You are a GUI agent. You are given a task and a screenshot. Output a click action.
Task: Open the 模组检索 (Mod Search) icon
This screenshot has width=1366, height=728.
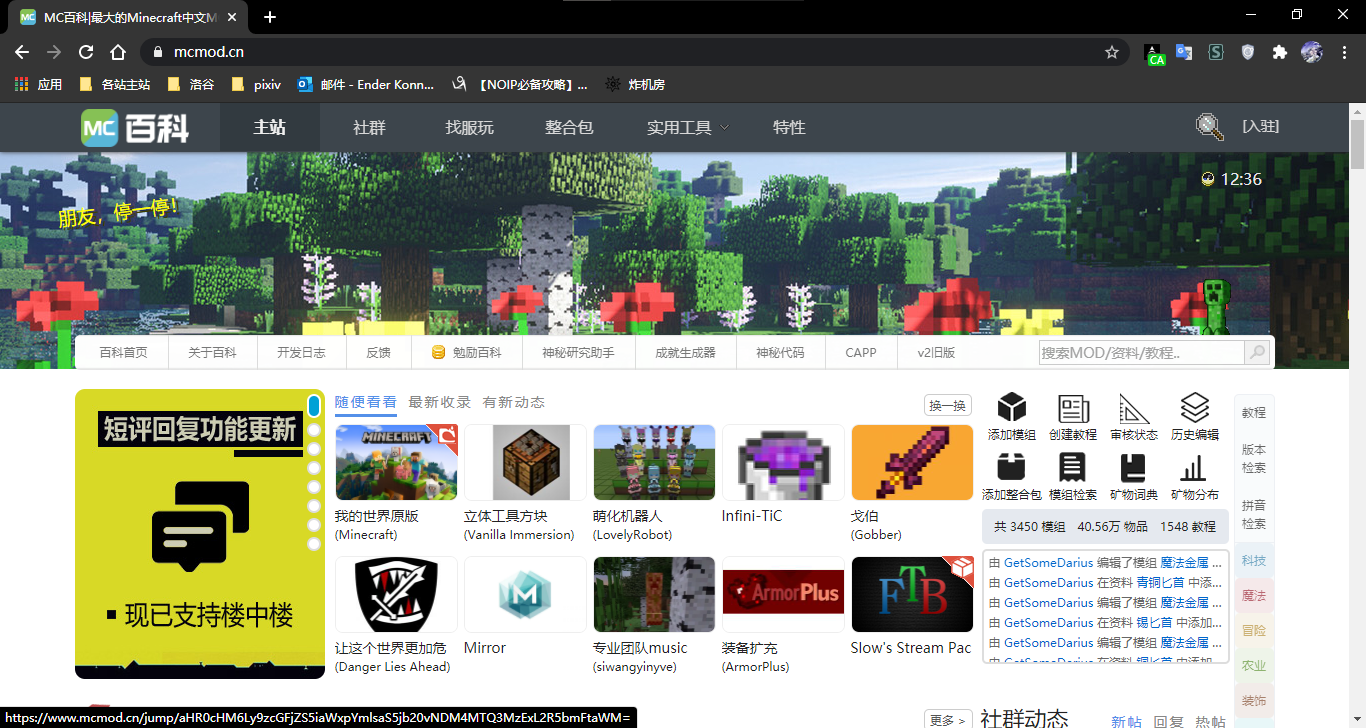[1072, 471]
